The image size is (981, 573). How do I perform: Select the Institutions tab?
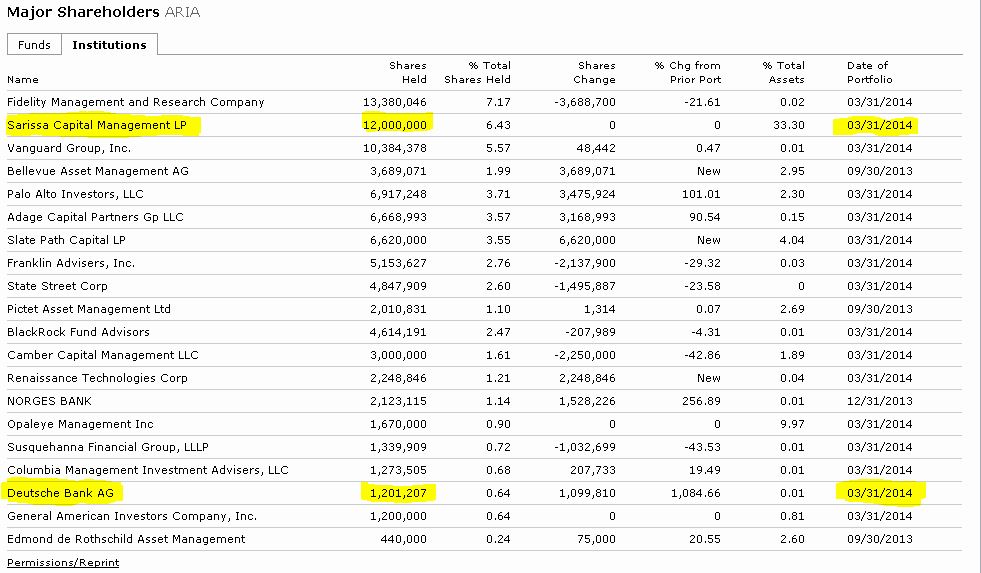pos(109,45)
